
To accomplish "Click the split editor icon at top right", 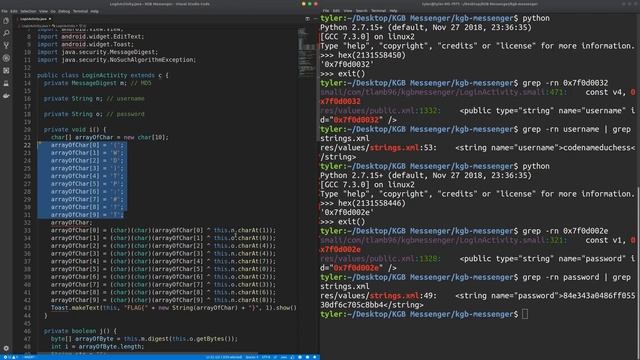I will tap(307, 19).
